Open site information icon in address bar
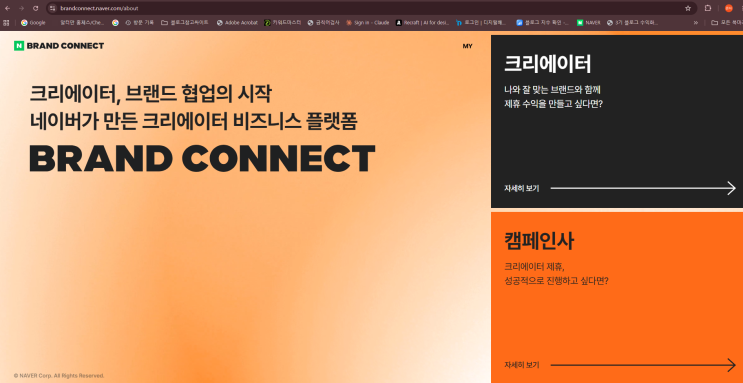Viewport: 743px width, 383px height. tap(53, 9)
